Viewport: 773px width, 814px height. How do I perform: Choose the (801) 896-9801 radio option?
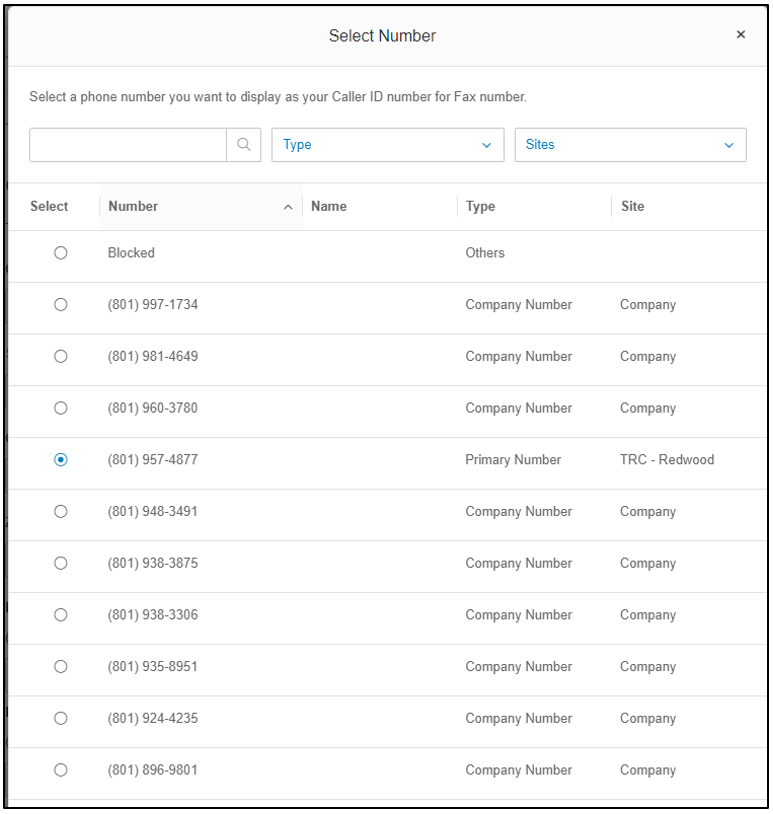pyautogui.click(x=61, y=770)
